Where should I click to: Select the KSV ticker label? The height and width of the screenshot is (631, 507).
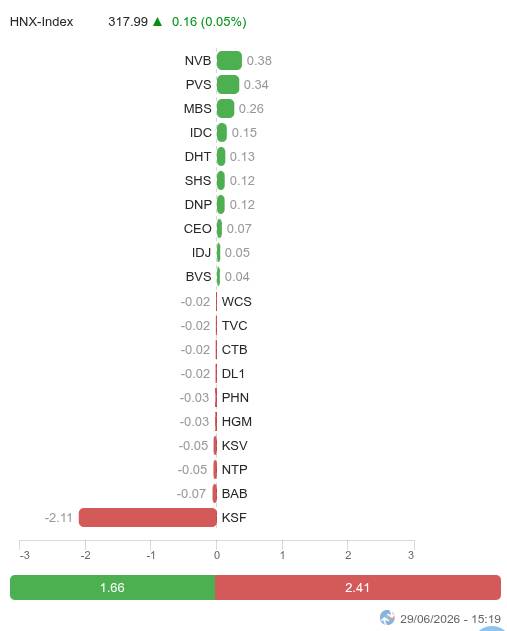point(235,445)
